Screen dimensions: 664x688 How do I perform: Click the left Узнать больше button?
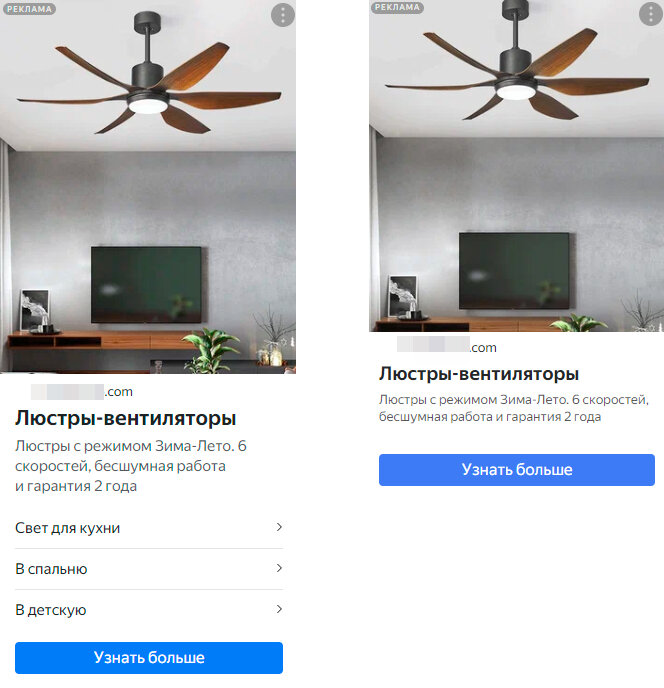pyautogui.click(x=149, y=658)
